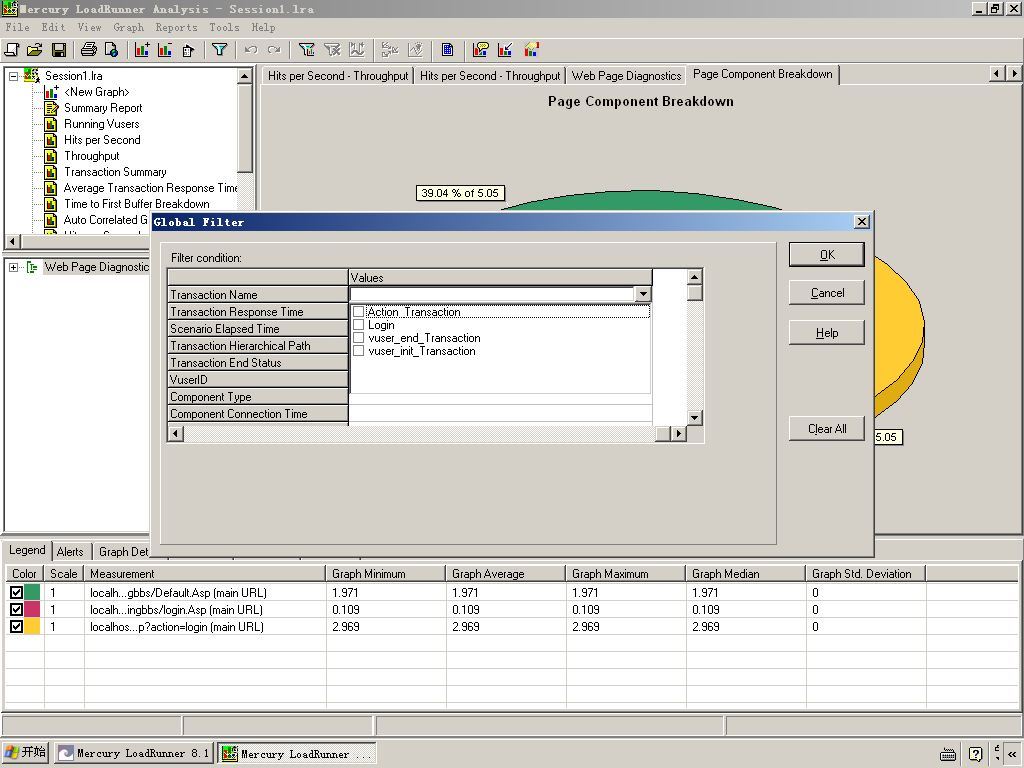The image size is (1024, 768).
Task: Click the session tree scroll-up arrow
Action: click(x=245, y=76)
